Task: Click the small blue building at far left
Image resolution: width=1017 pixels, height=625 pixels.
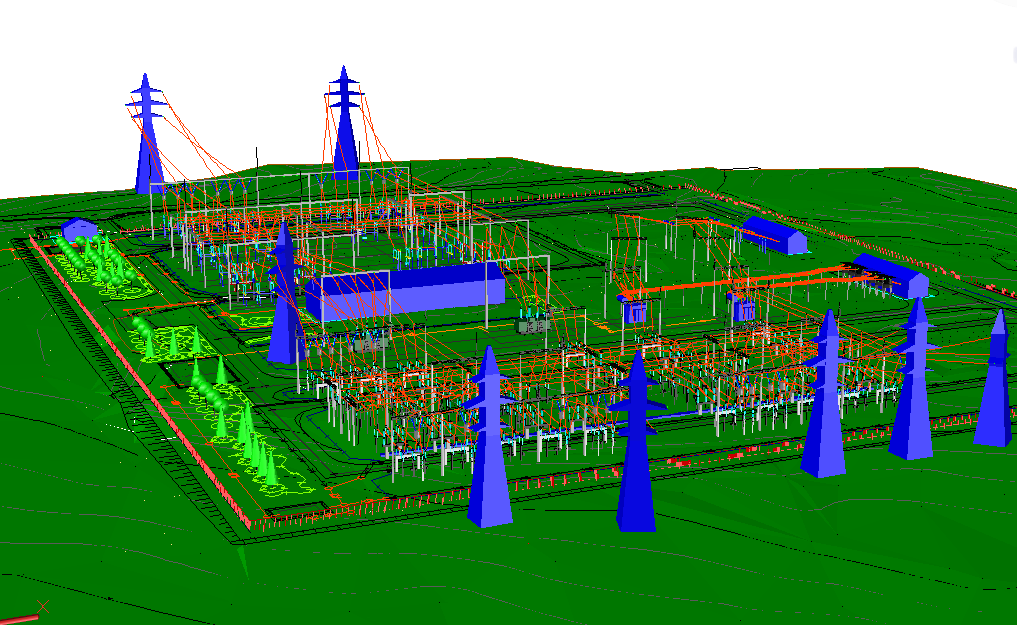Action: 80,230
